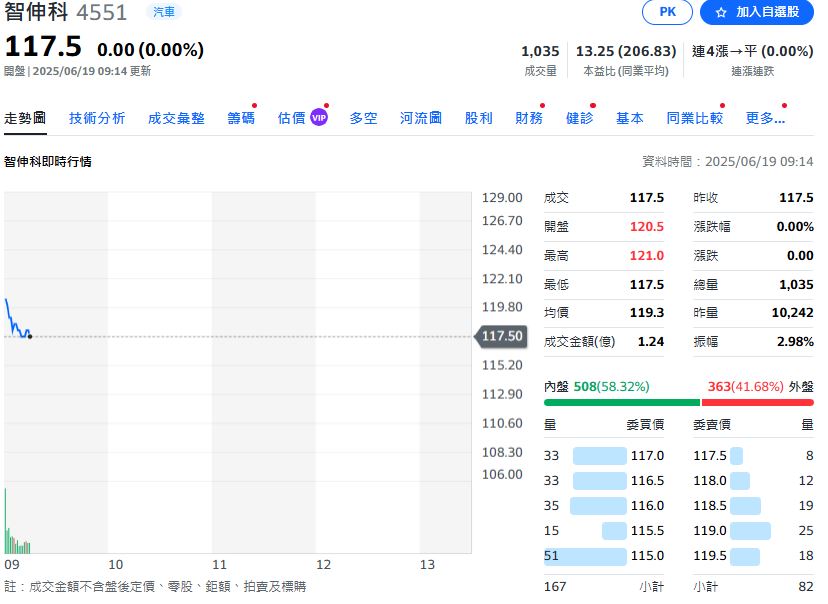This screenshot has width=828, height=604.
Task: Click the 委賣價 column header
Action: pyautogui.click(x=712, y=424)
